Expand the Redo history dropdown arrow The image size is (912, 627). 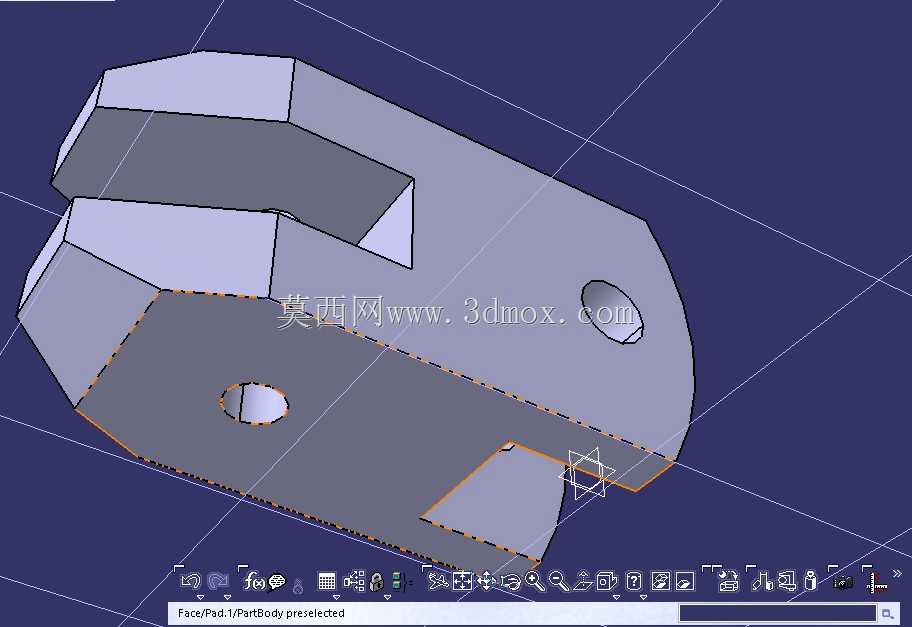click(x=227, y=597)
